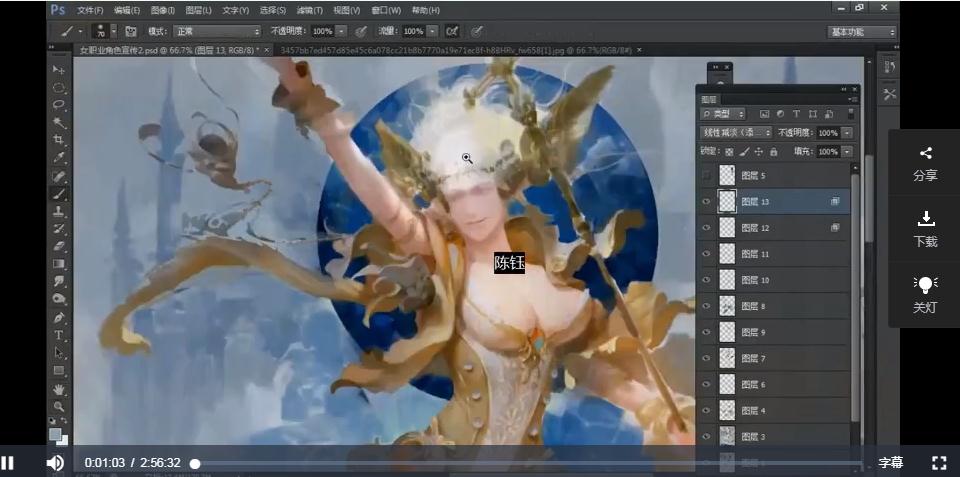Select the Brush tool in toolbox
The width and height of the screenshot is (960, 477).
click(59, 194)
